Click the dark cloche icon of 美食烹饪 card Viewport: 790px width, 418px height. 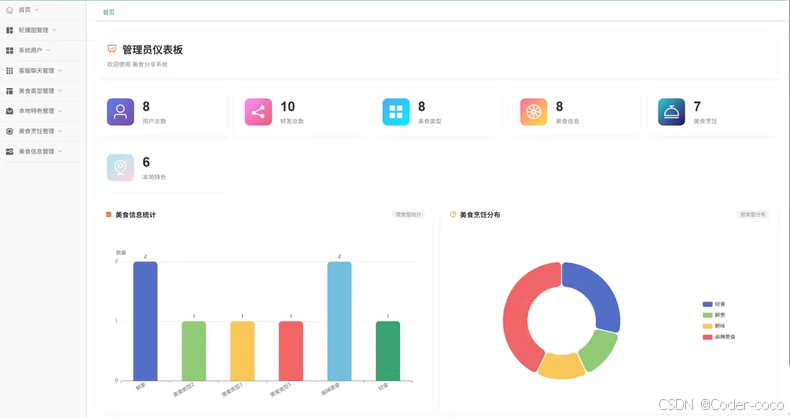click(x=672, y=112)
